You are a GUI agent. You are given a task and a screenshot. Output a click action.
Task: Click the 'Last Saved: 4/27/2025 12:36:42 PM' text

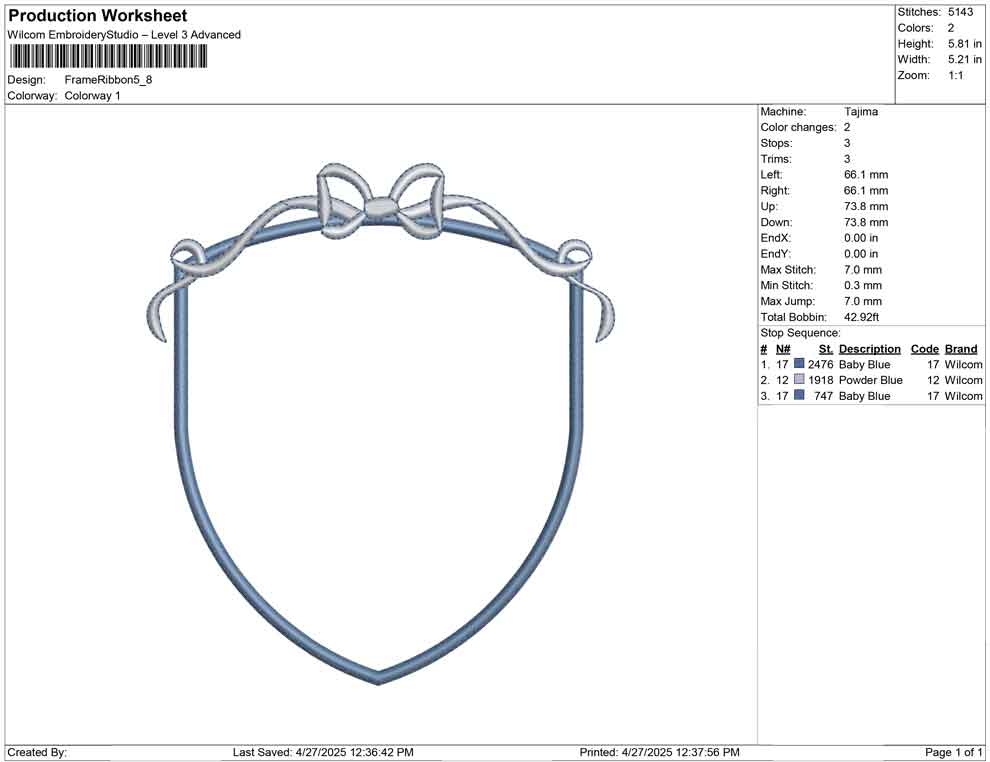tap(323, 752)
